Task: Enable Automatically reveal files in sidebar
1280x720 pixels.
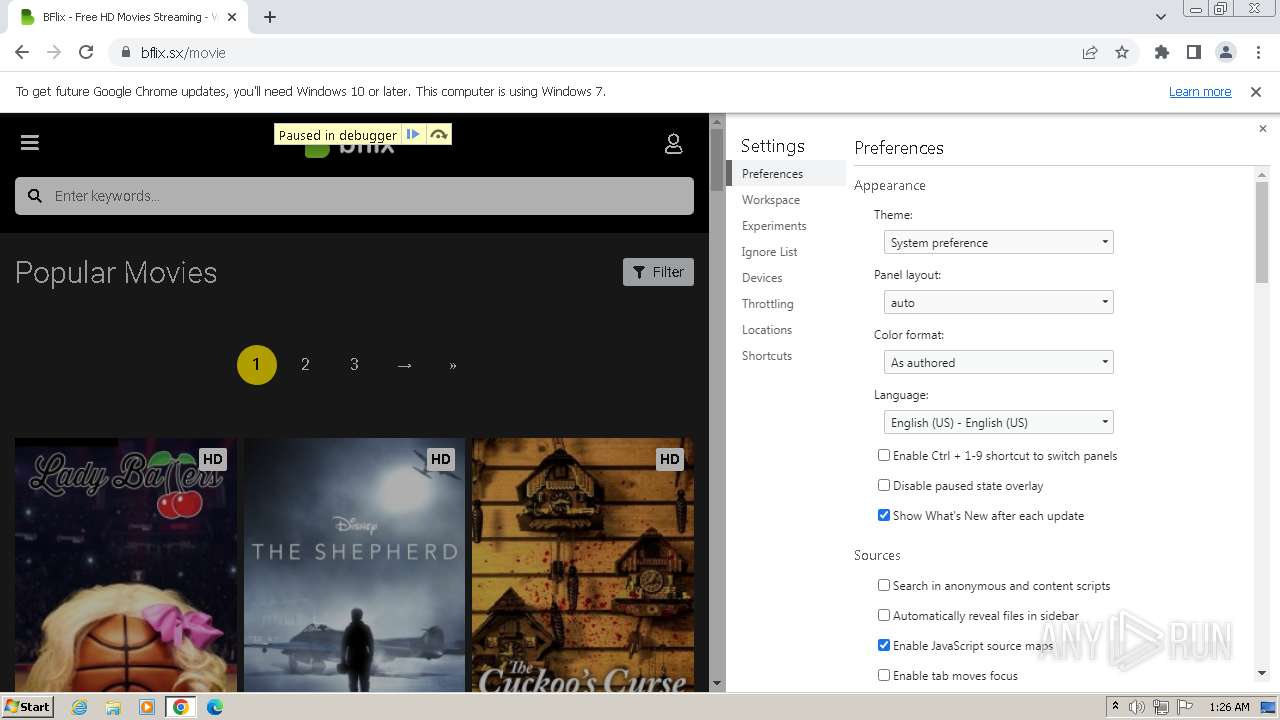Action: [884, 615]
